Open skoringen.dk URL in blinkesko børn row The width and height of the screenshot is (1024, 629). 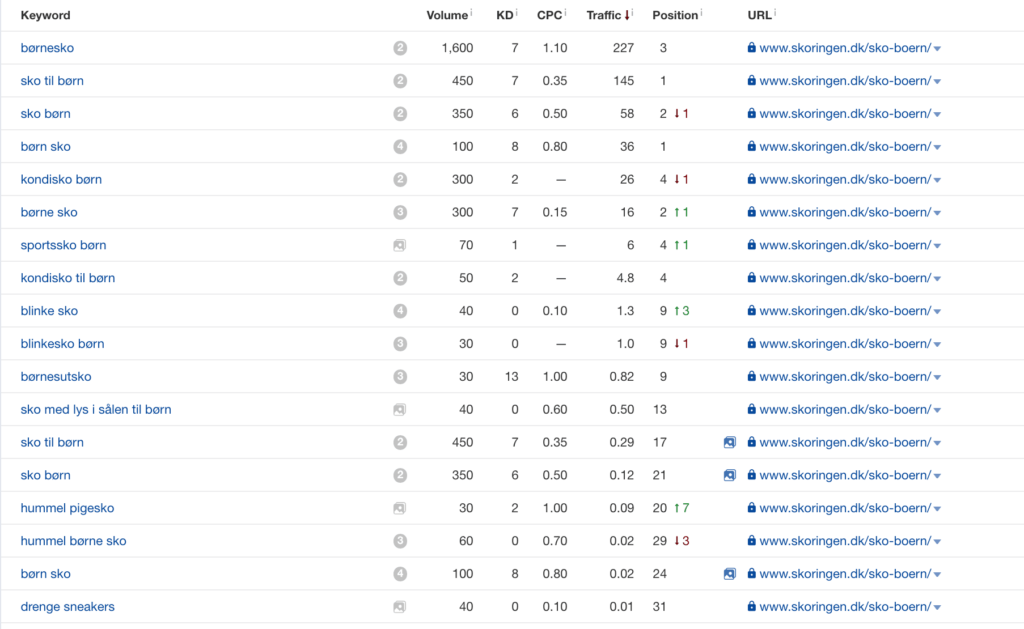coord(845,344)
